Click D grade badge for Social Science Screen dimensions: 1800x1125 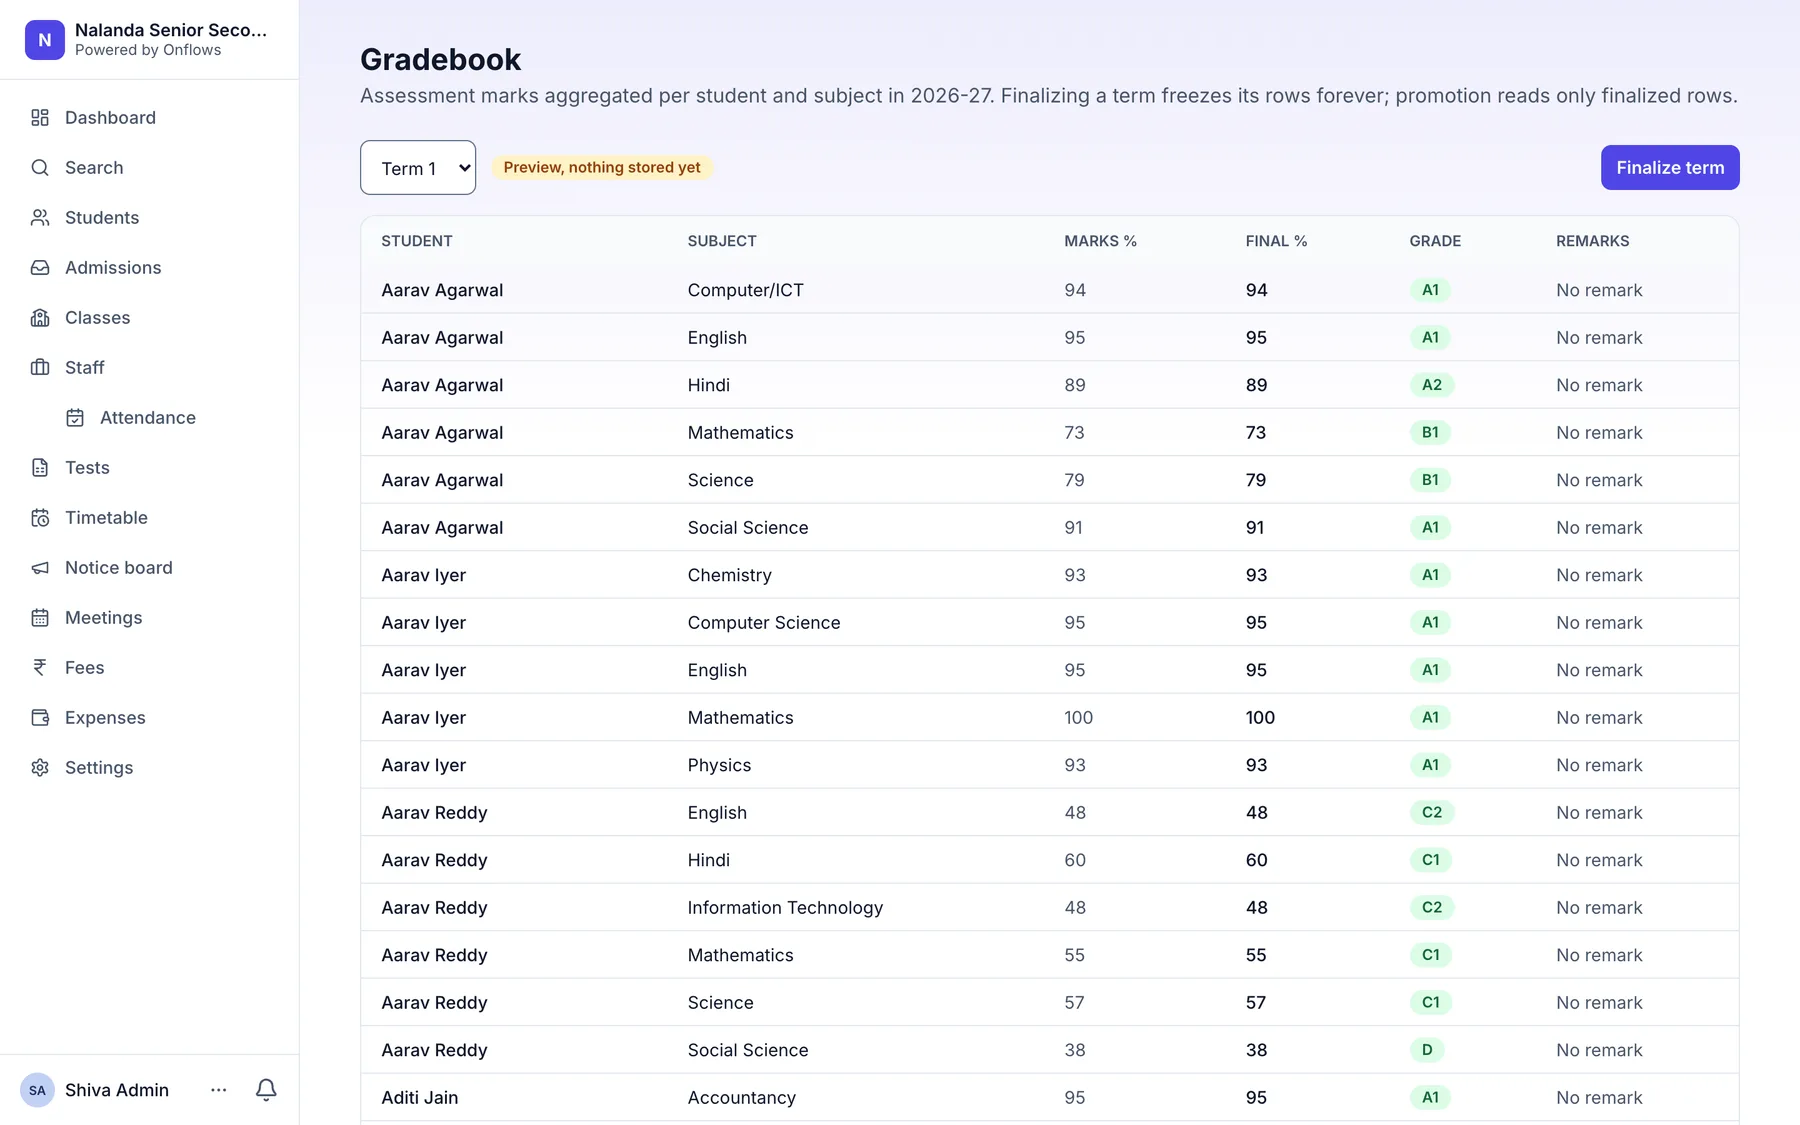[1427, 1050]
